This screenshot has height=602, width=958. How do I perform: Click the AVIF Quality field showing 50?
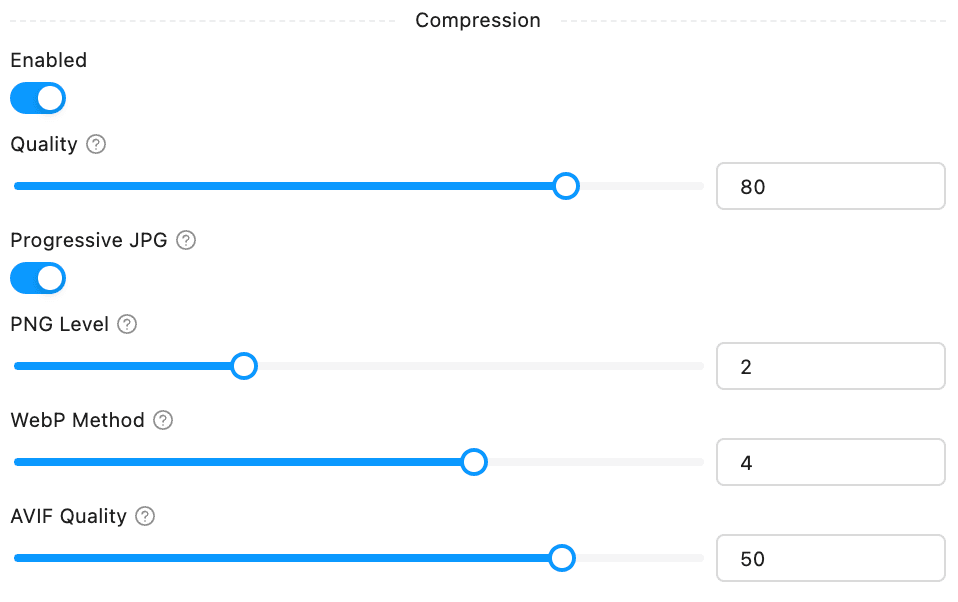pyautogui.click(x=830, y=558)
